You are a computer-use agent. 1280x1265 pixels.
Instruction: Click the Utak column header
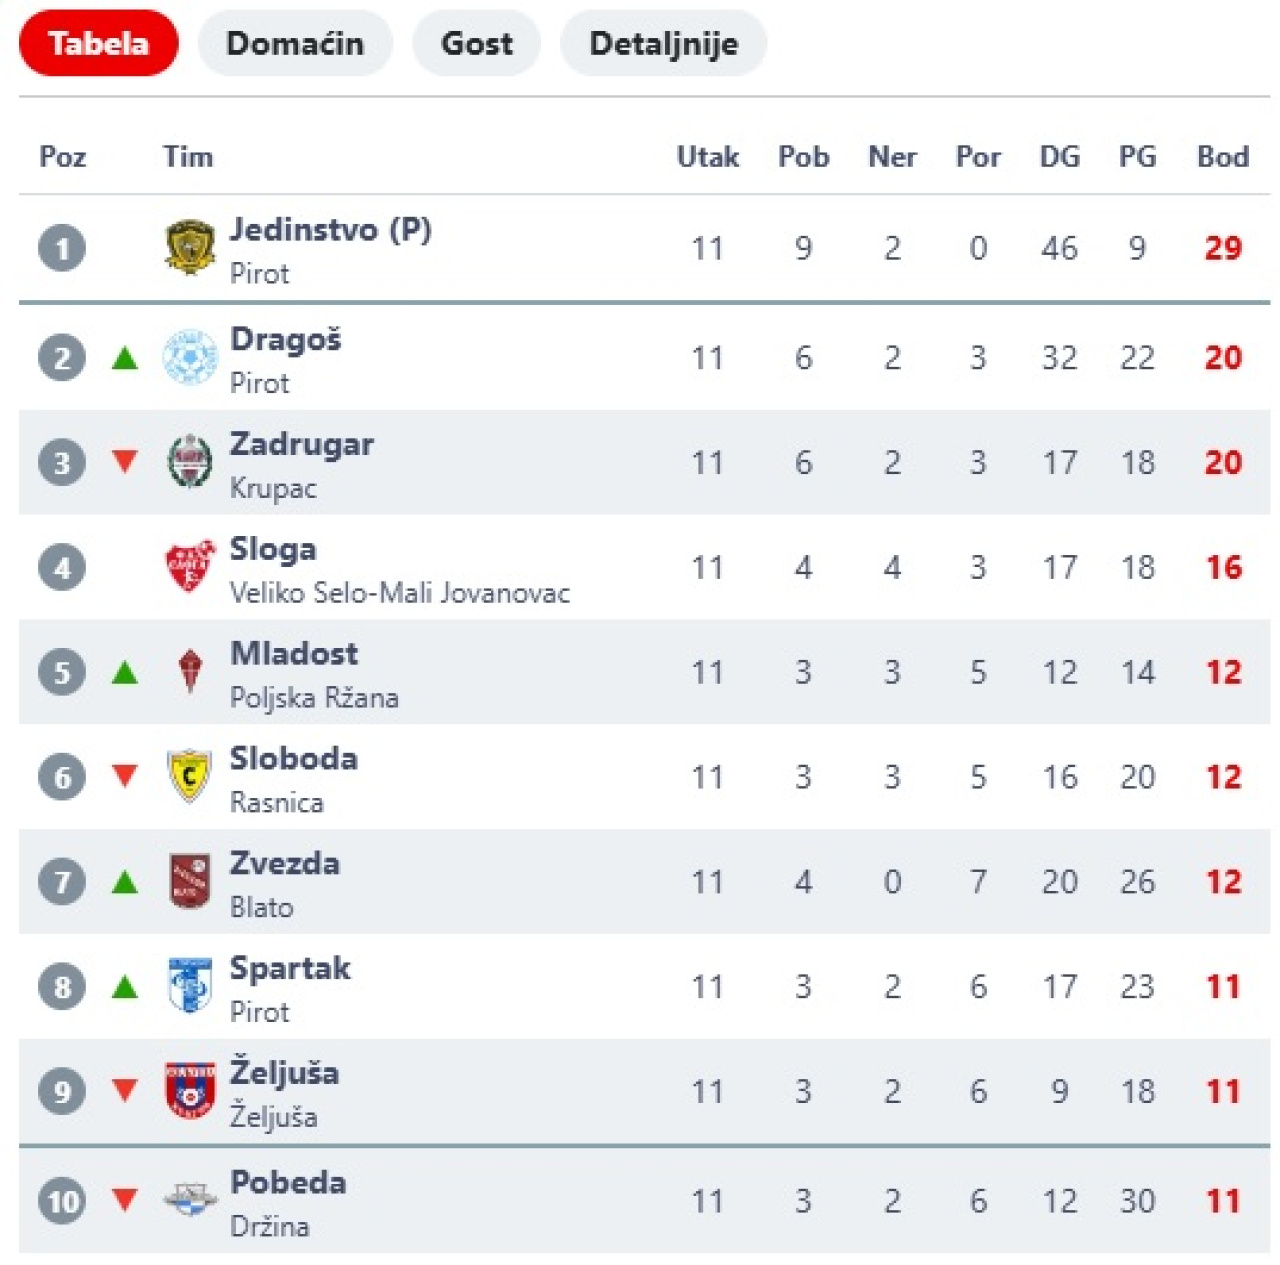point(707,157)
